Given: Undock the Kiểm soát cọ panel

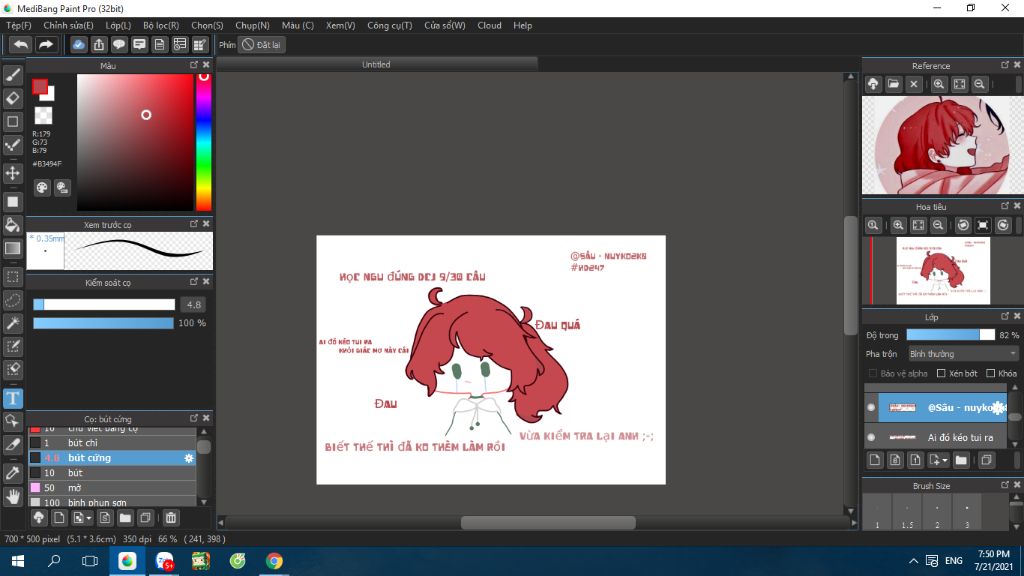Looking at the screenshot, I should pos(194,281).
